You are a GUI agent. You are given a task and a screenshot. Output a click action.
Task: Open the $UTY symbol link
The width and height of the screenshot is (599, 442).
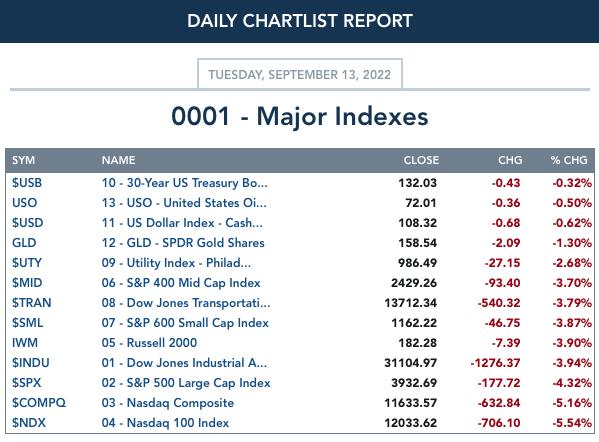point(27,263)
